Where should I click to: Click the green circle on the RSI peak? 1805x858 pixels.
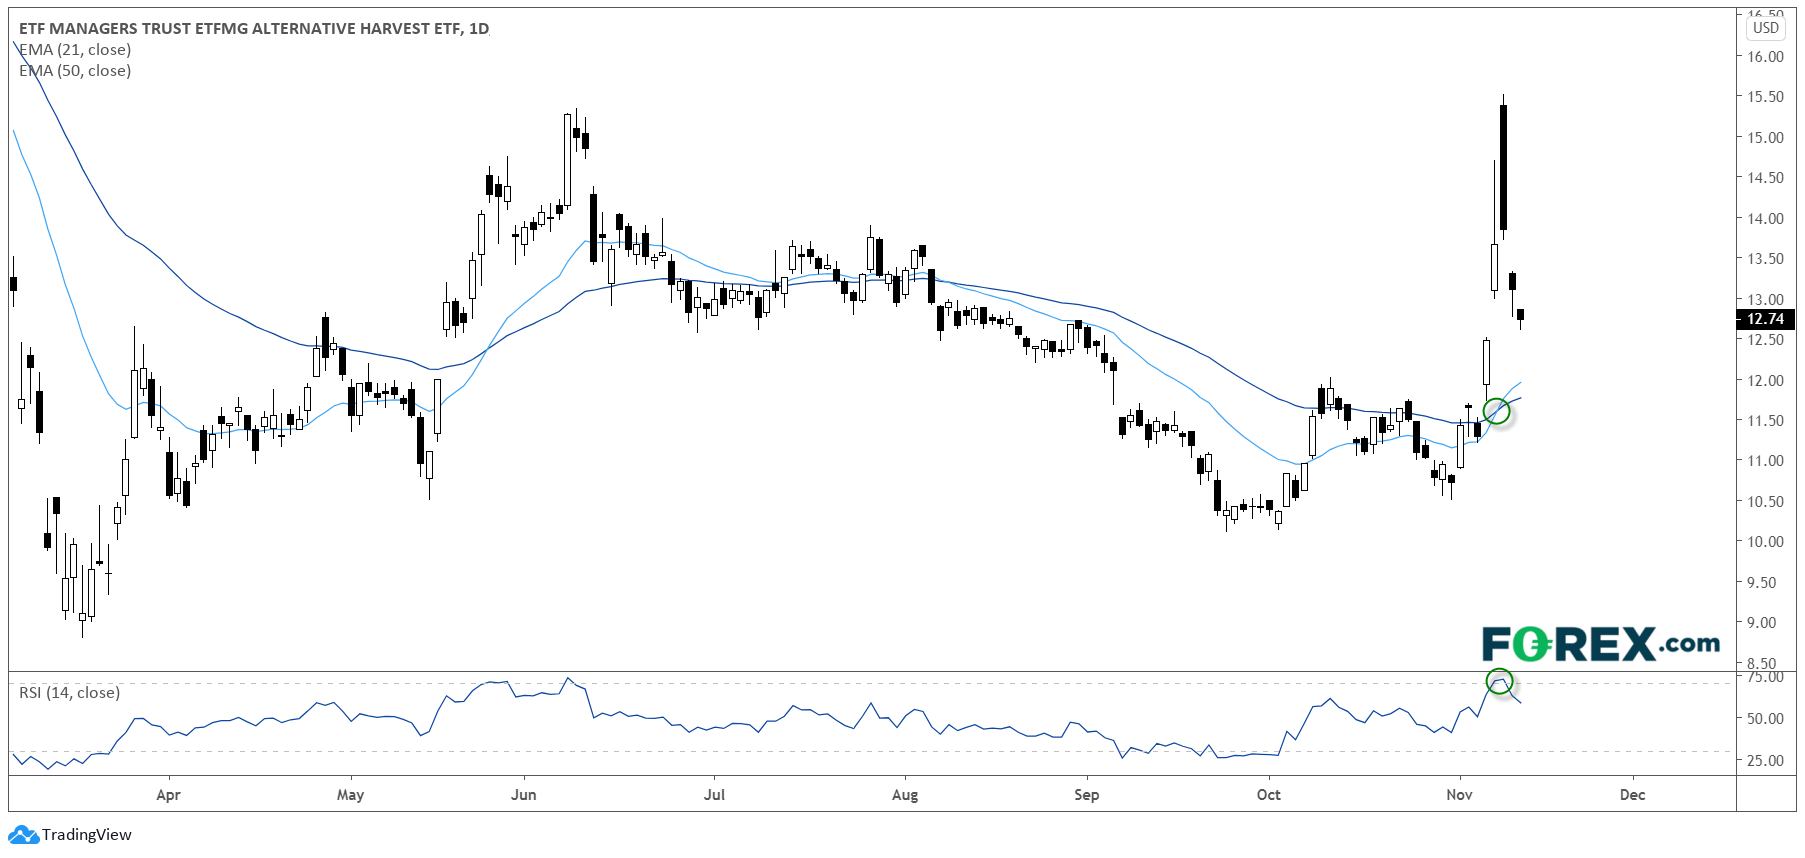click(1499, 681)
